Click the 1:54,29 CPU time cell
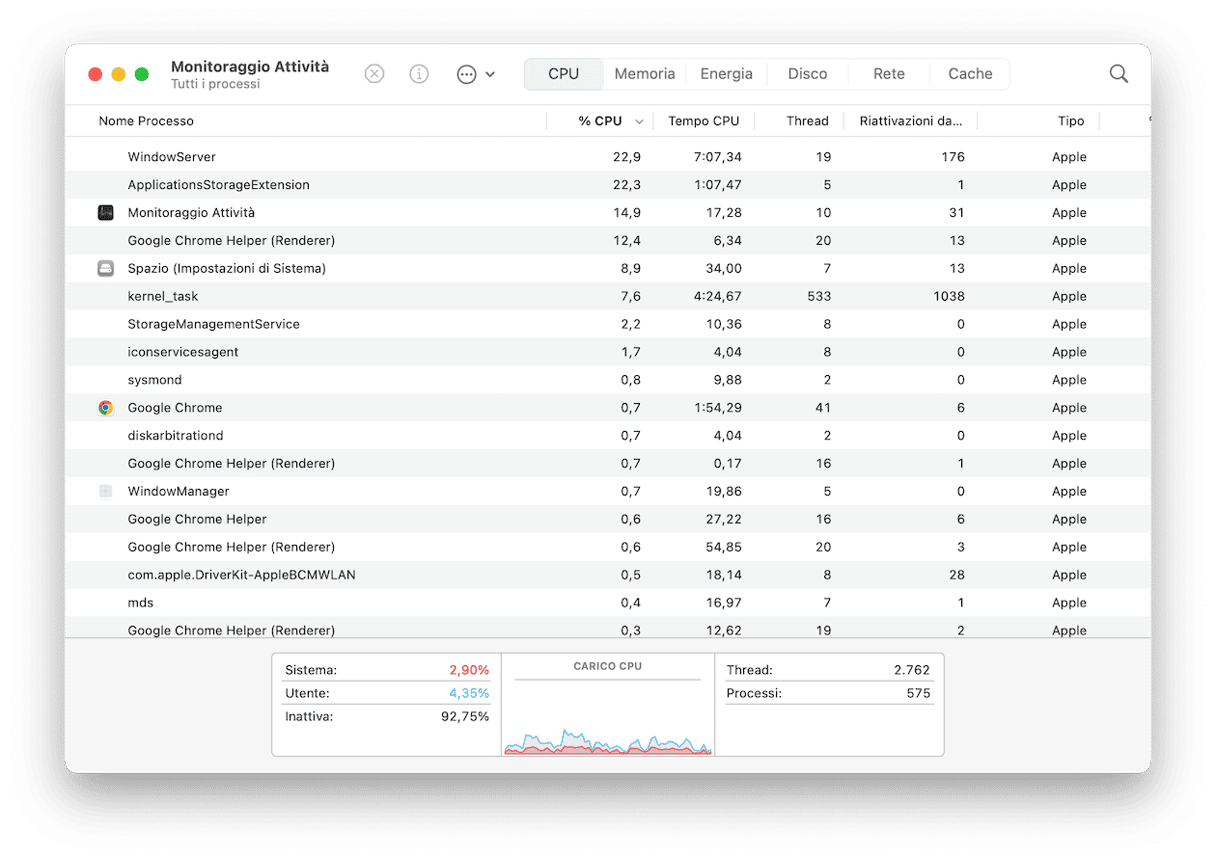The image size is (1216, 859). click(718, 408)
